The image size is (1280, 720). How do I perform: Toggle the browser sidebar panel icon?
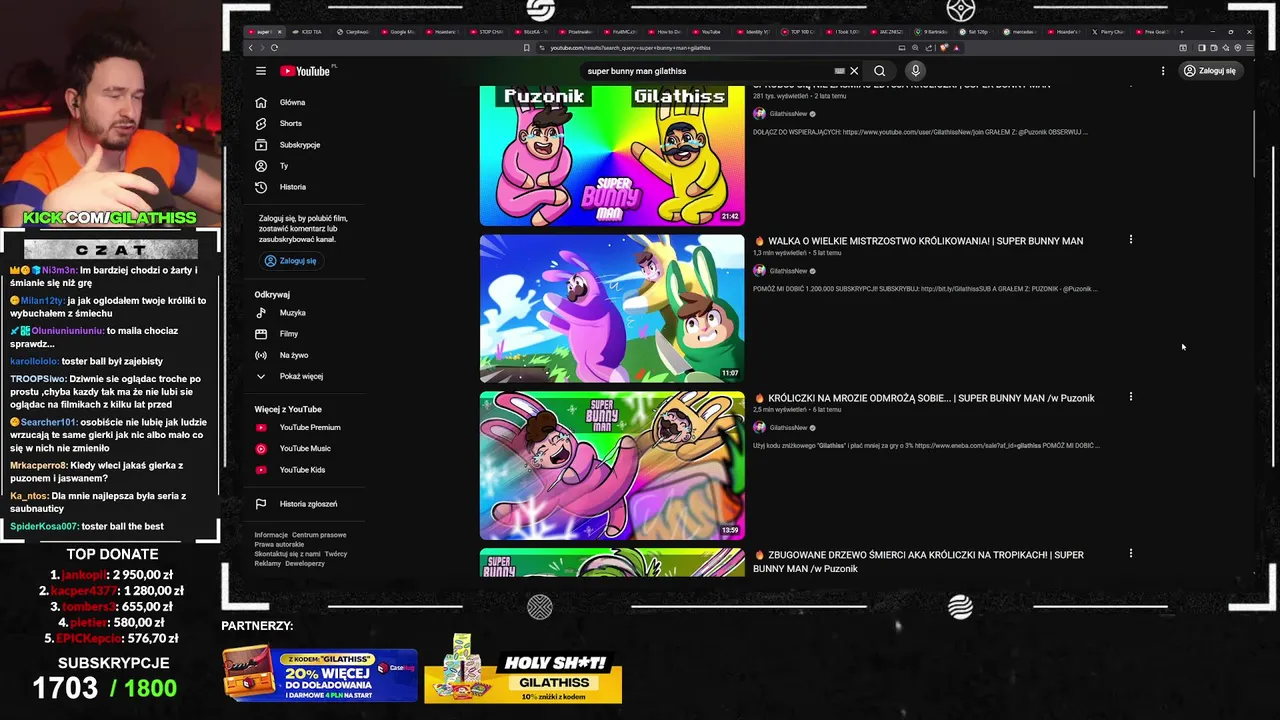1201,47
